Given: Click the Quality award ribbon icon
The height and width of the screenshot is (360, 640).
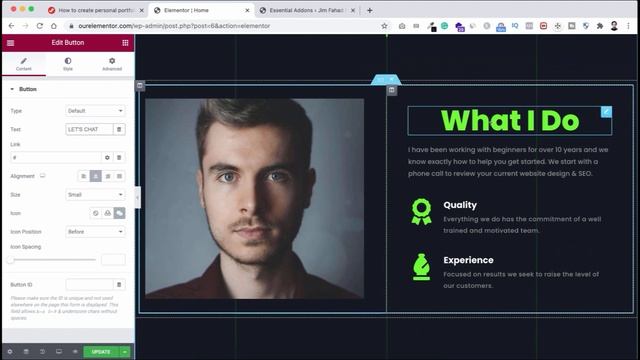Looking at the screenshot, I should click(421, 211).
